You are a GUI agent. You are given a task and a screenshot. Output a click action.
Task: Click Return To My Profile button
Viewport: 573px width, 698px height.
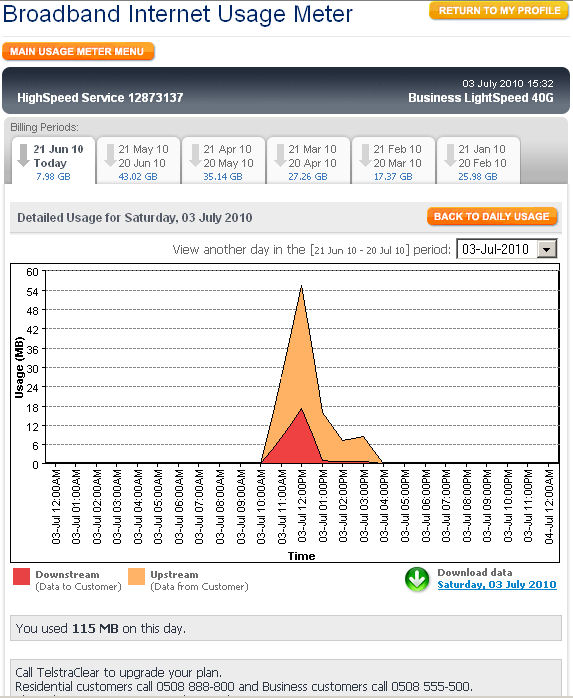click(x=499, y=11)
